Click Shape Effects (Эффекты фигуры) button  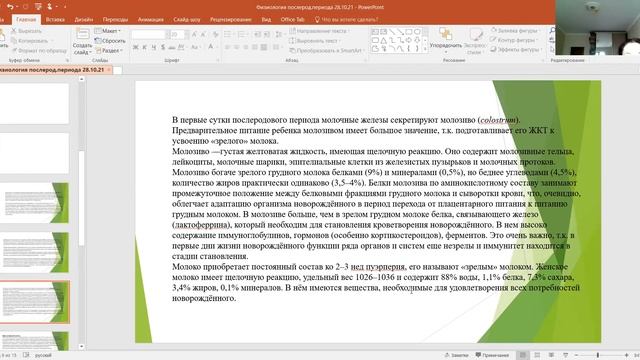(x=516, y=49)
